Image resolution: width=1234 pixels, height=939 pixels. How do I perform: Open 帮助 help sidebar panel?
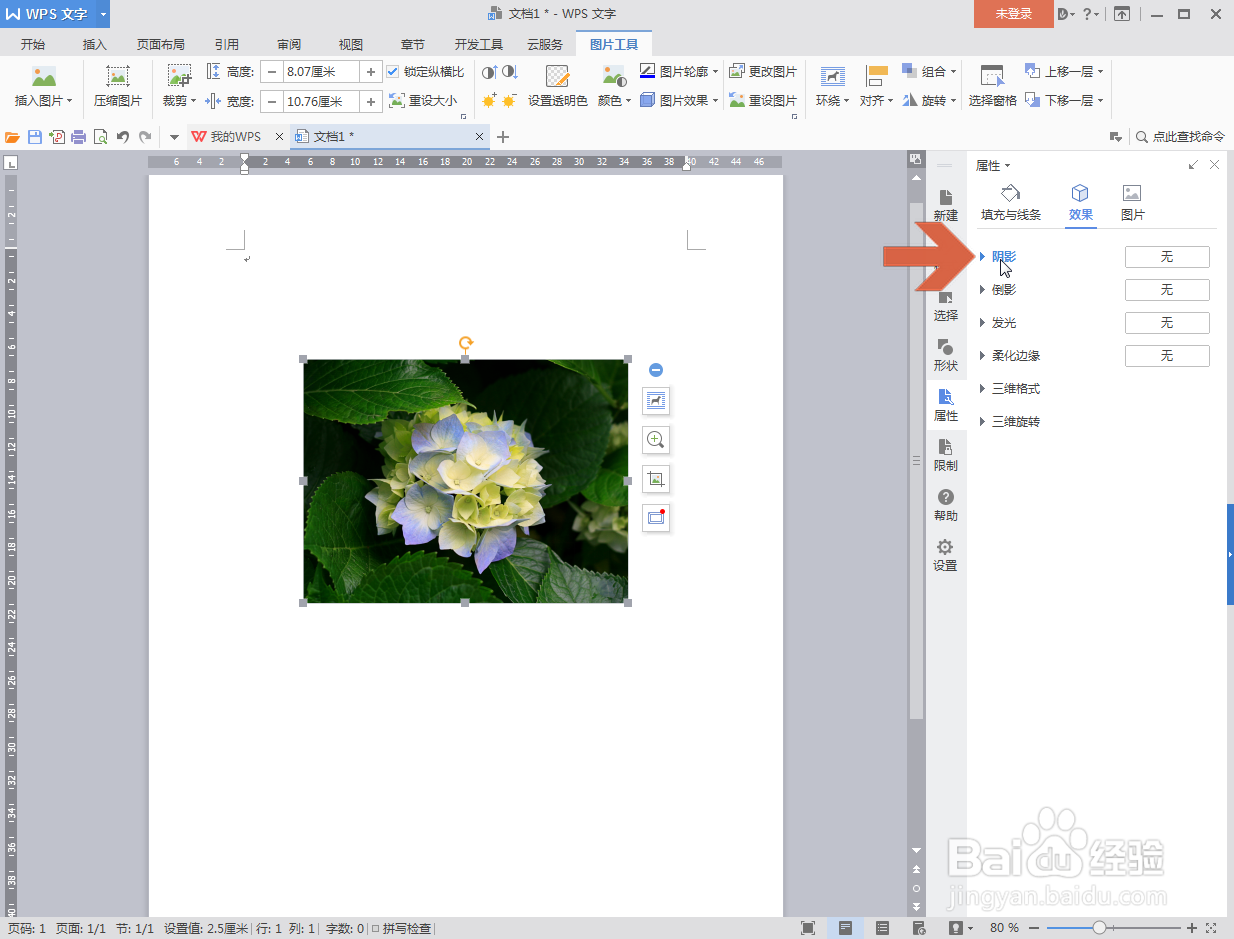click(946, 505)
